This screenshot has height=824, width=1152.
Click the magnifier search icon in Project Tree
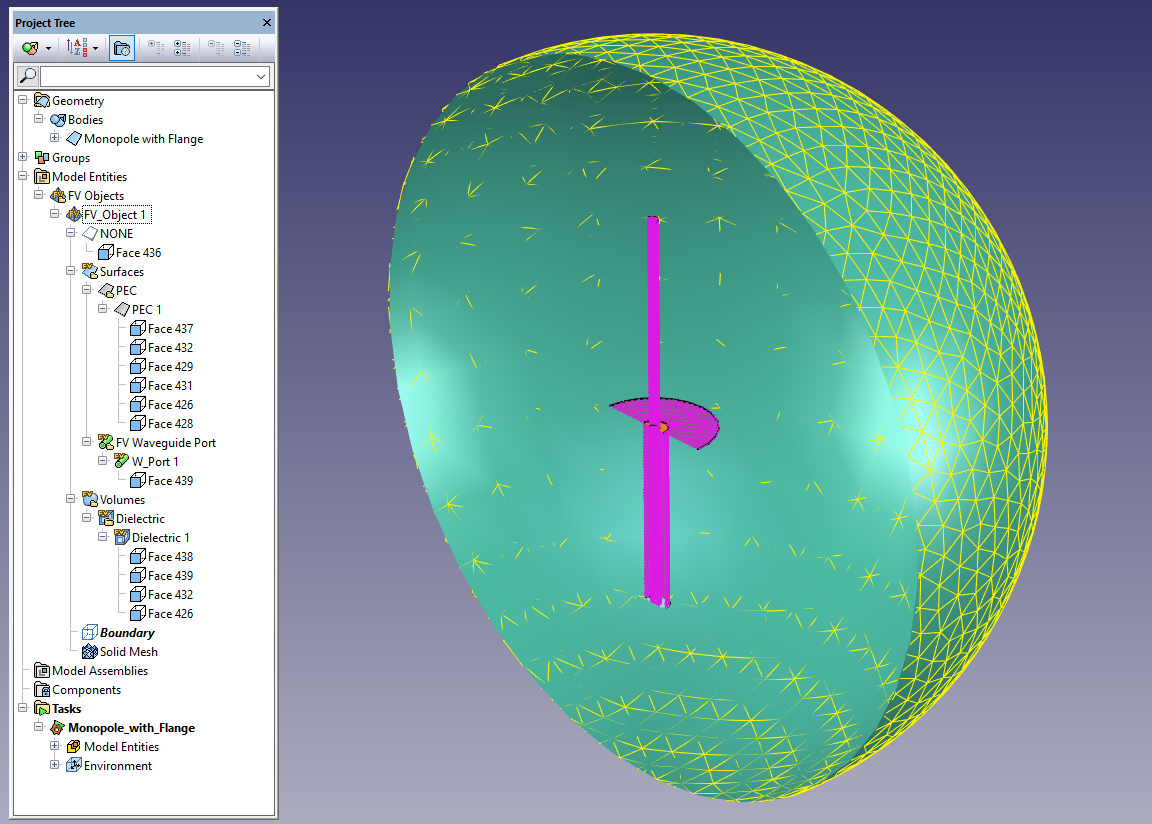point(28,76)
